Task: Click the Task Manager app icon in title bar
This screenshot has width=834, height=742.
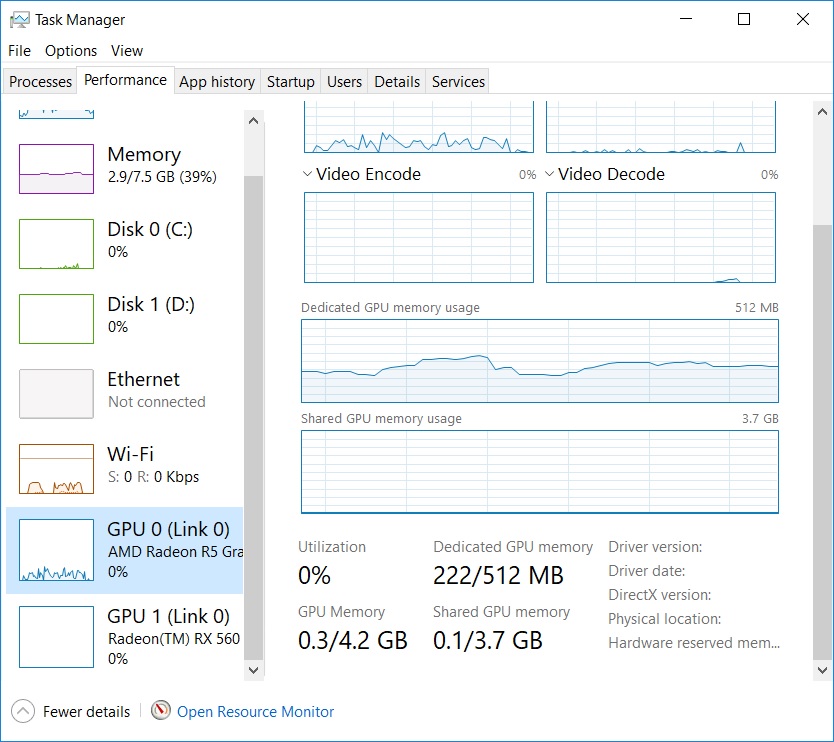Action: pyautogui.click(x=20, y=20)
